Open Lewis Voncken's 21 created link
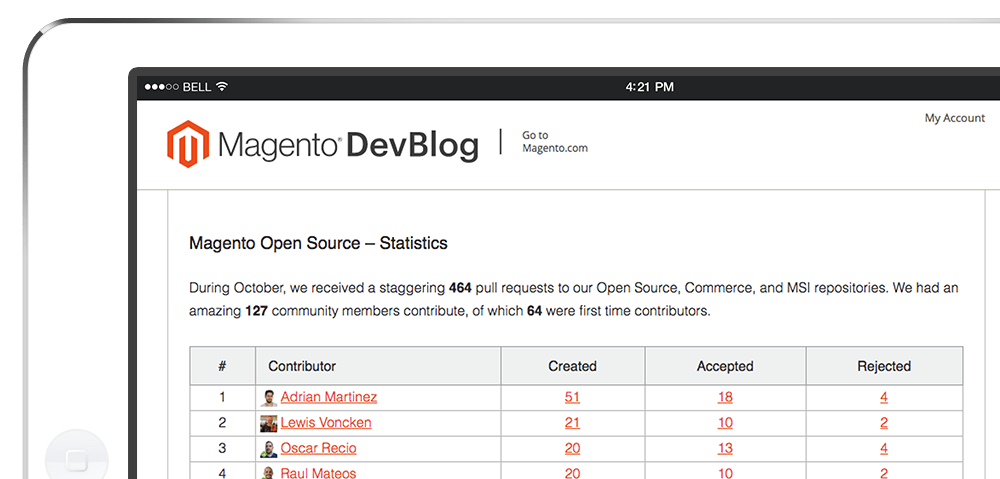 [x=572, y=422]
